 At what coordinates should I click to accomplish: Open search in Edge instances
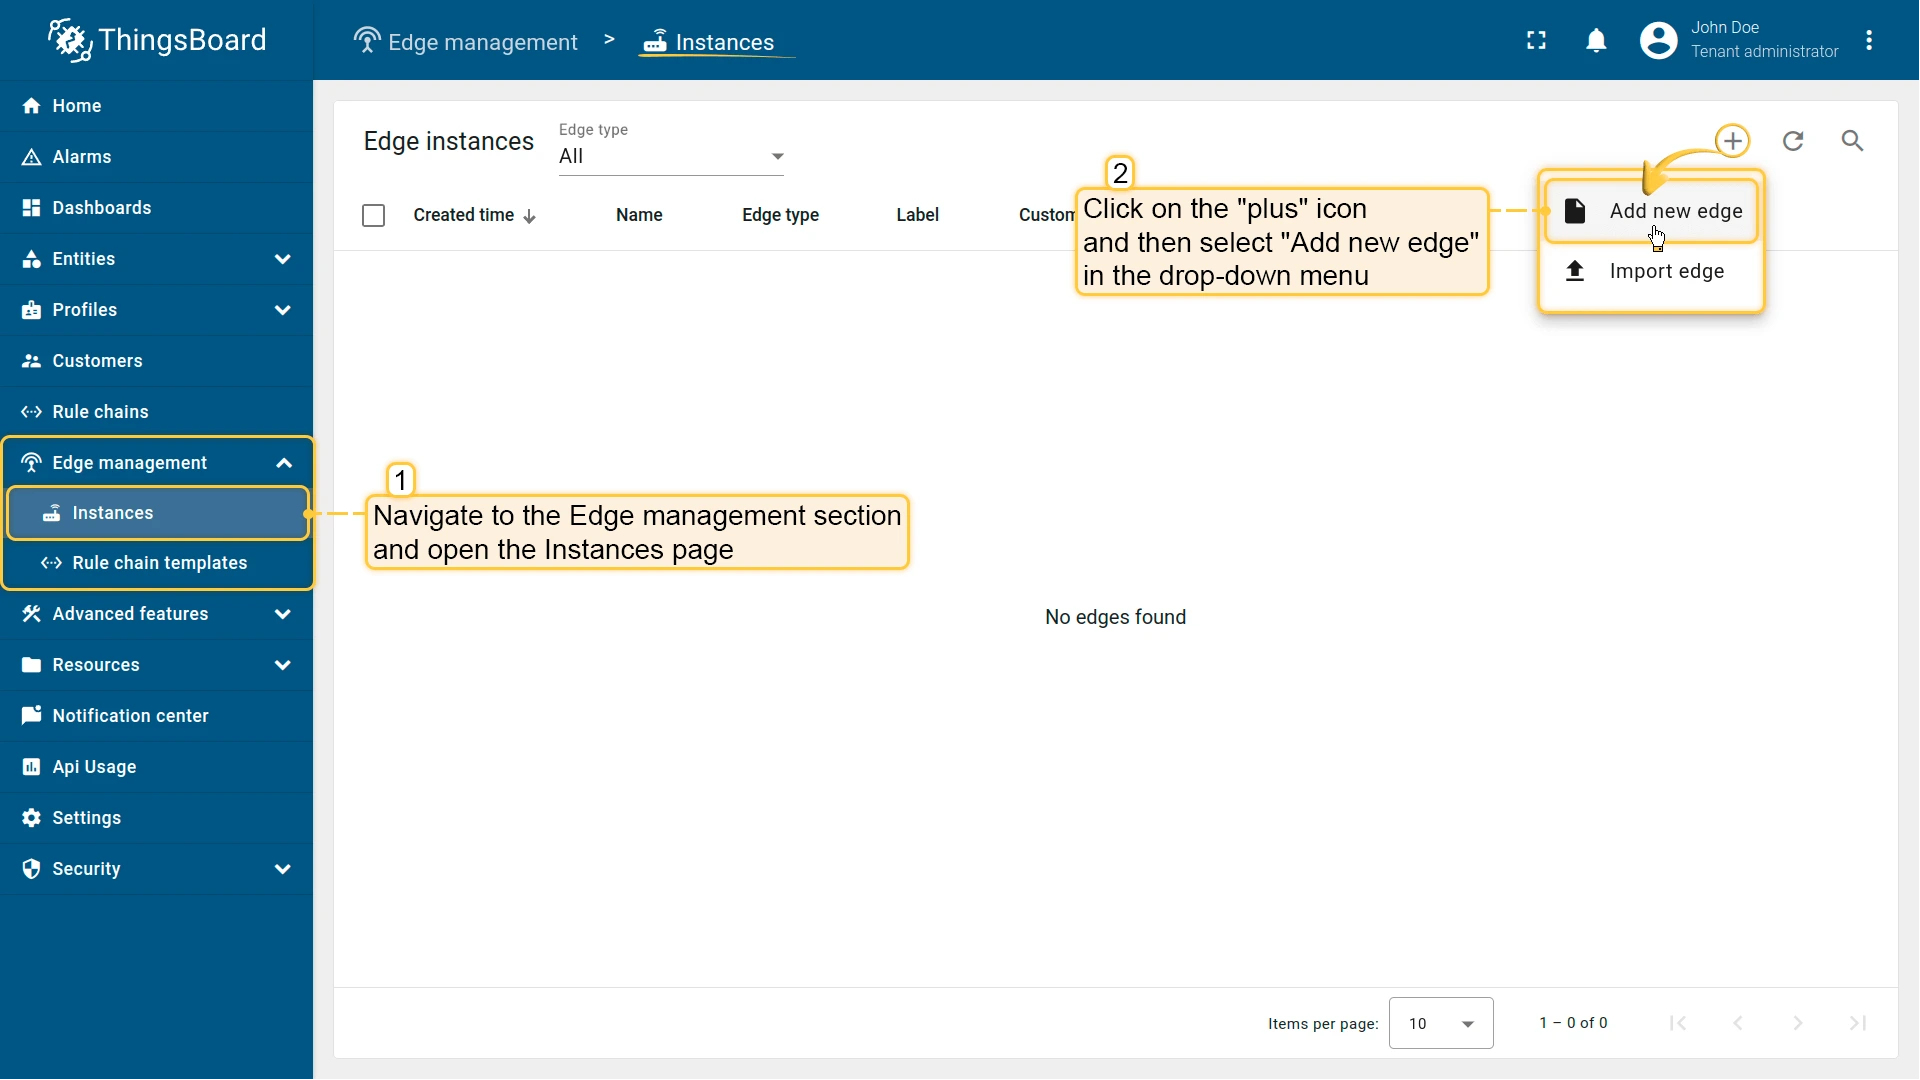[1852, 141]
